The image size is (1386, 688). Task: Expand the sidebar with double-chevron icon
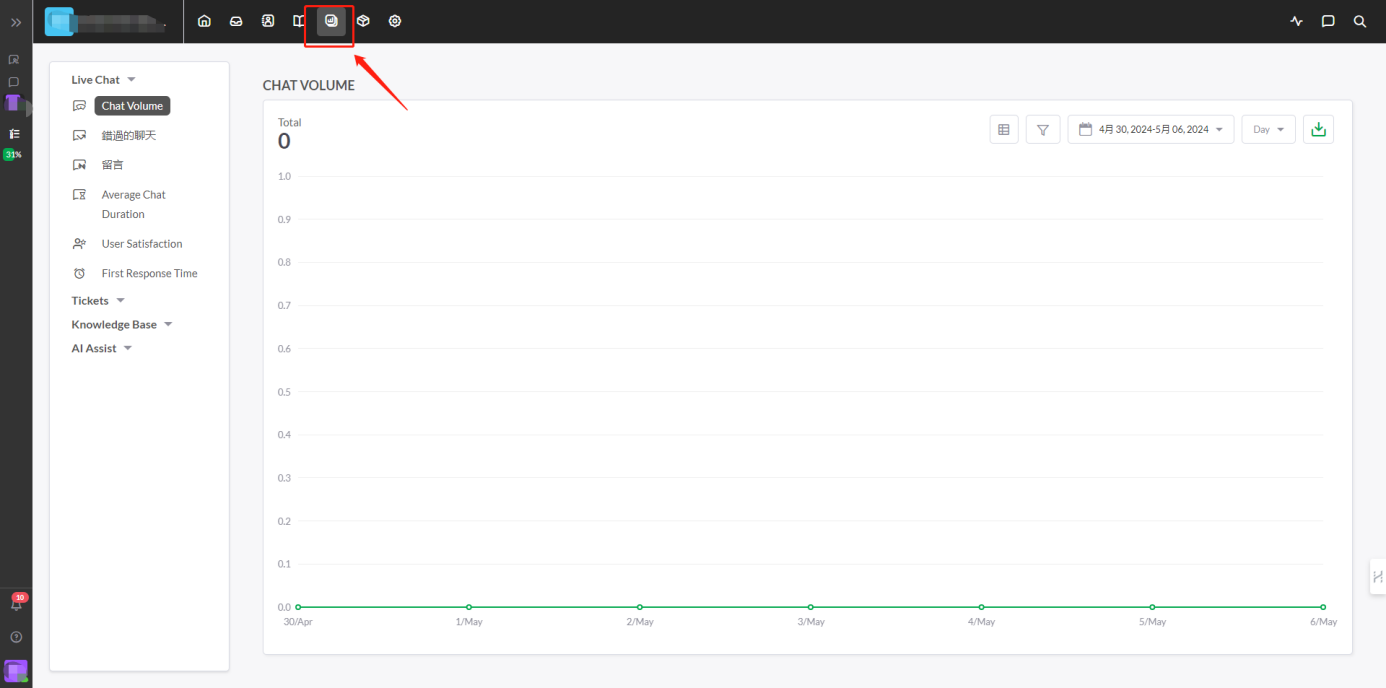[16, 22]
